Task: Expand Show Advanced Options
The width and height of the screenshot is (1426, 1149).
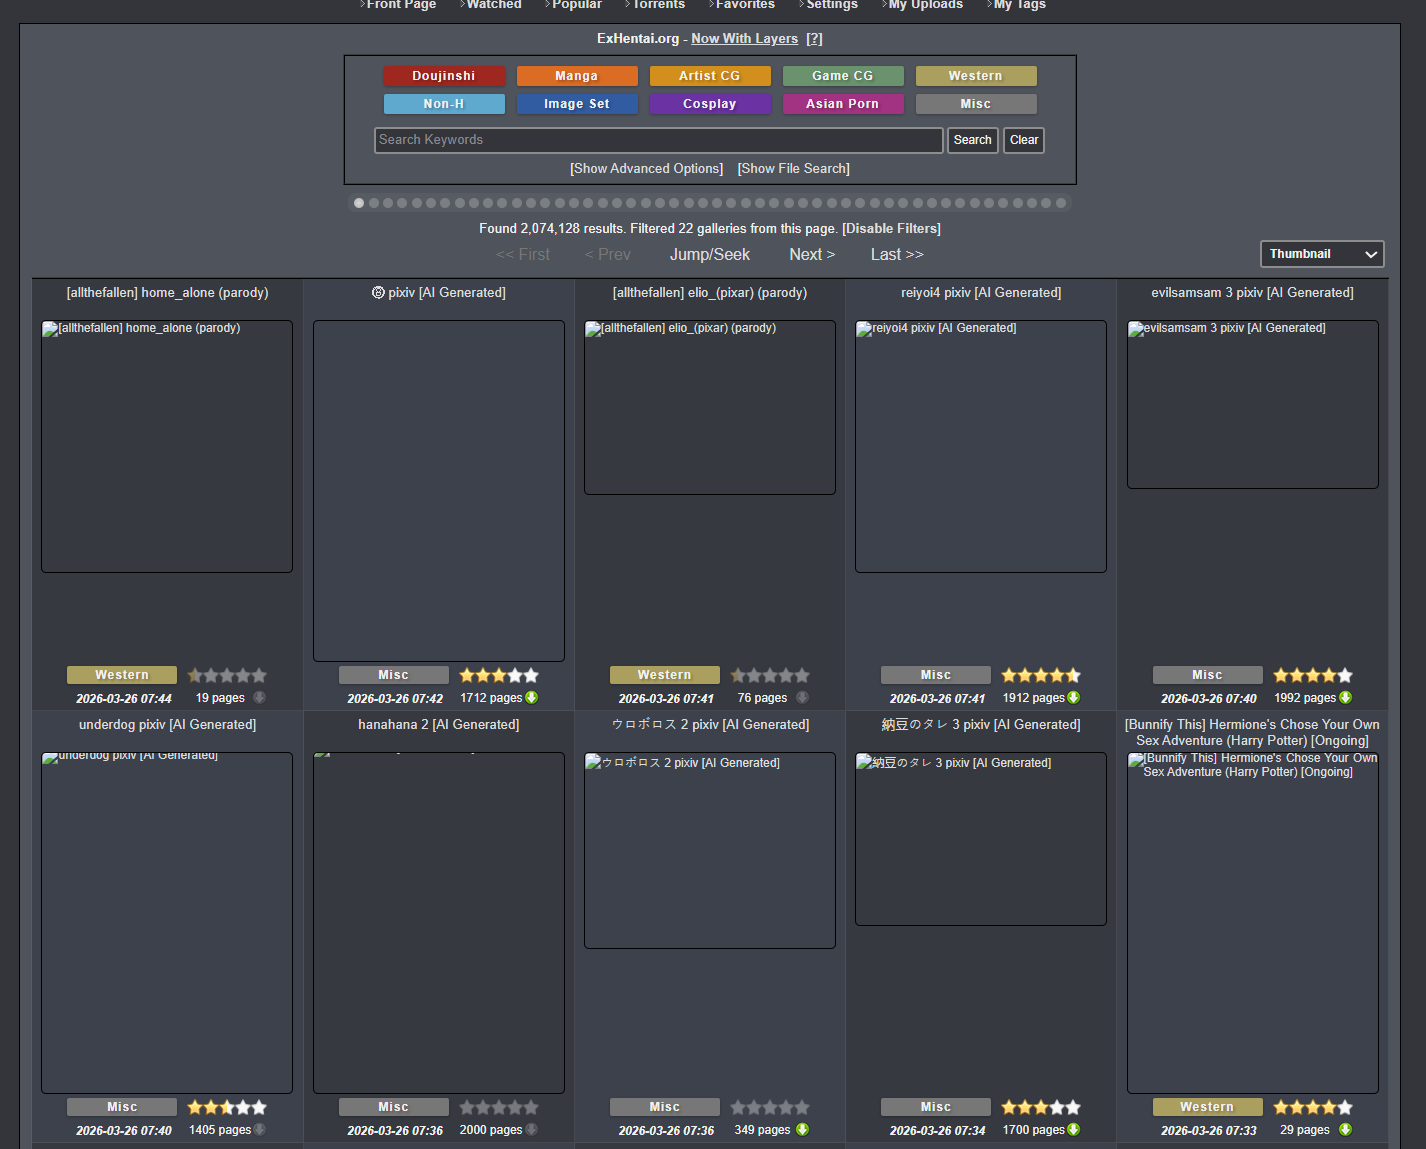Action: (x=647, y=169)
